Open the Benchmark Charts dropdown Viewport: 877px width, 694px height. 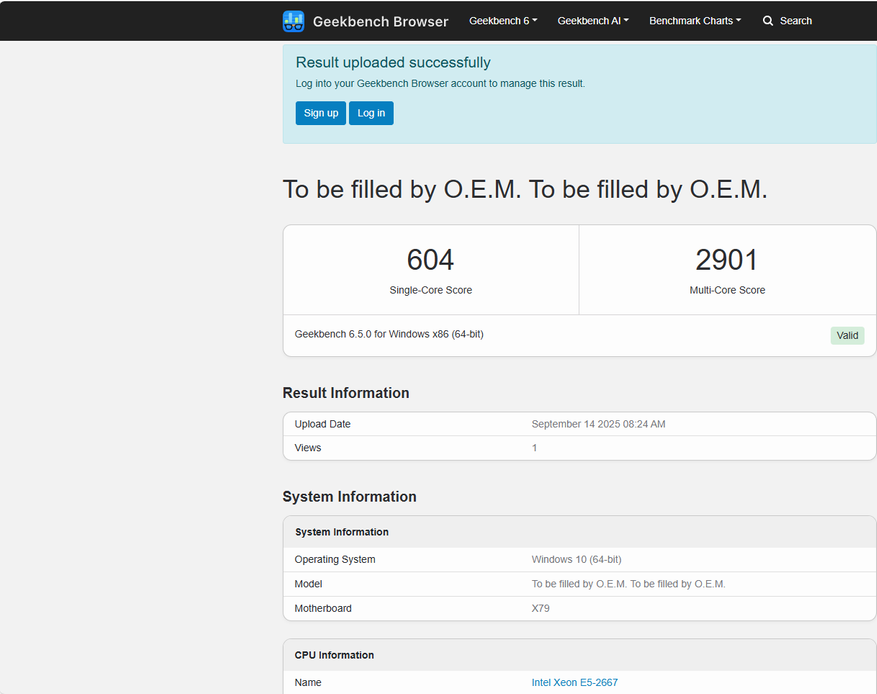coord(695,21)
